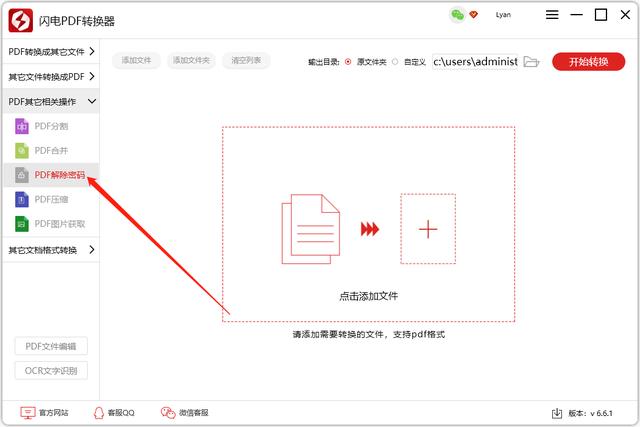Open the 微信客服 link
This screenshot has width=640, height=427.
coord(193,413)
